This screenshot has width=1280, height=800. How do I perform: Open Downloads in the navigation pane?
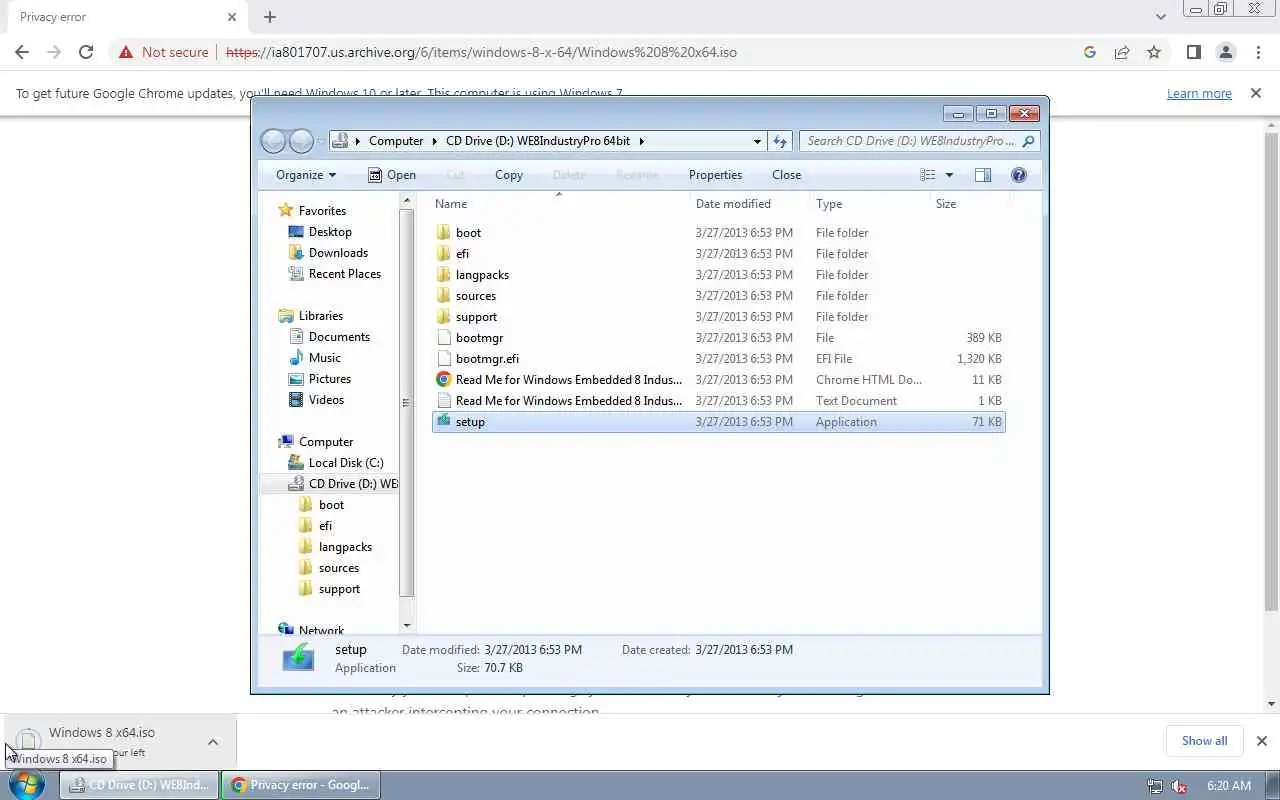click(x=338, y=253)
